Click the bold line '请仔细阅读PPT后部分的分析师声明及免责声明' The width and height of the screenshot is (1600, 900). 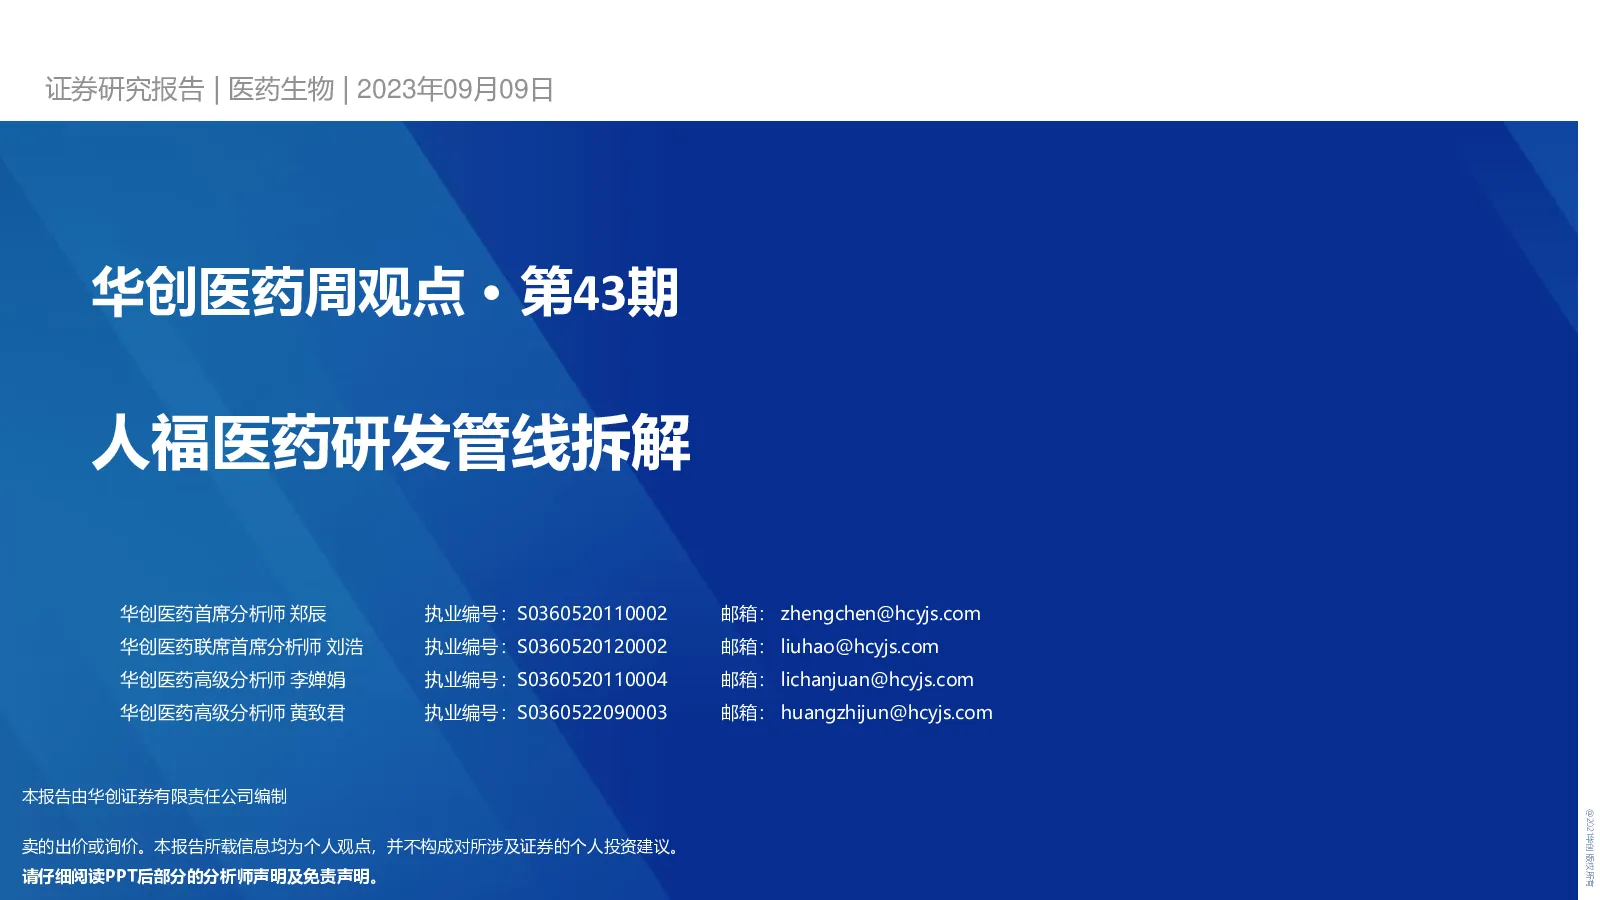click(203, 876)
